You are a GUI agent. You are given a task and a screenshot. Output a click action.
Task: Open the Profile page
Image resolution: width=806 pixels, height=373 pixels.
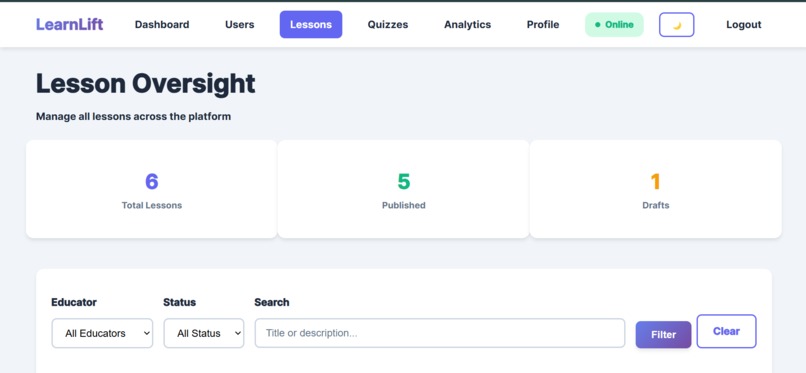click(x=543, y=25)
